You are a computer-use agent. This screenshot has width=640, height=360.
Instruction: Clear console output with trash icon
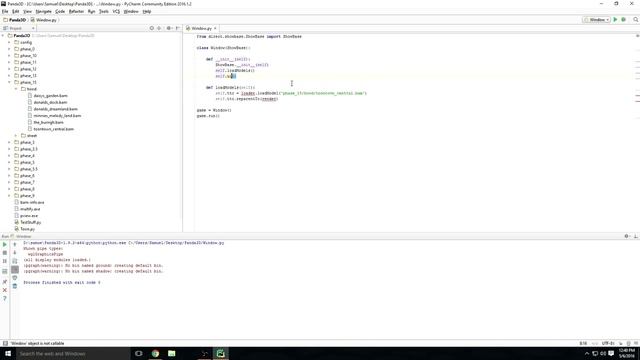15,286
